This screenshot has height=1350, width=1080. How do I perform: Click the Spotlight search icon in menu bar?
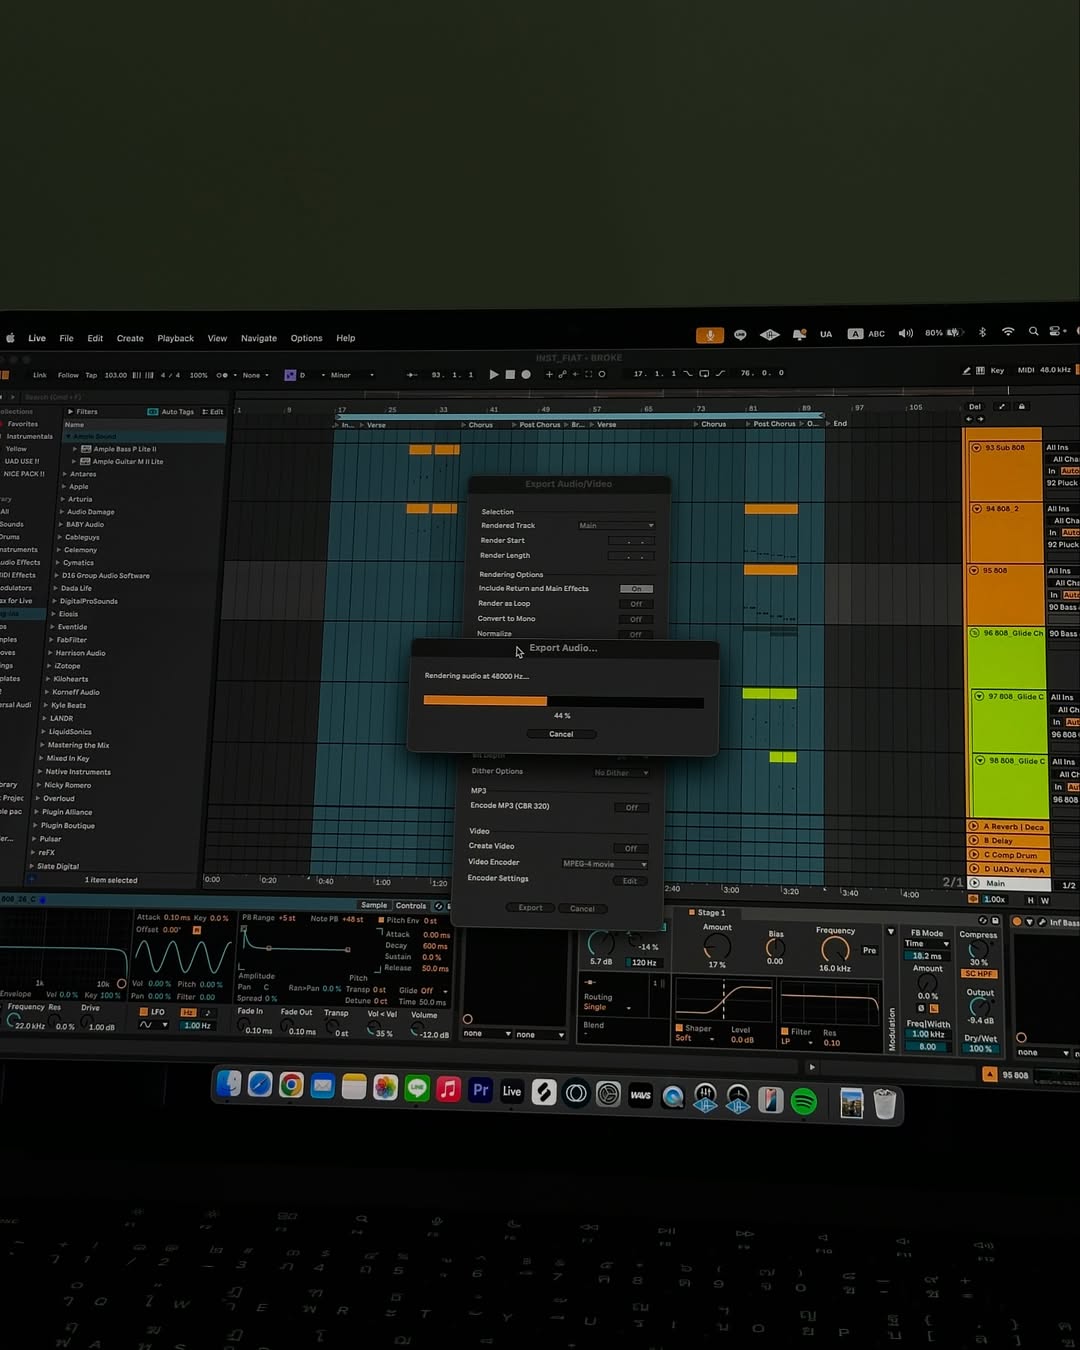1033,331
